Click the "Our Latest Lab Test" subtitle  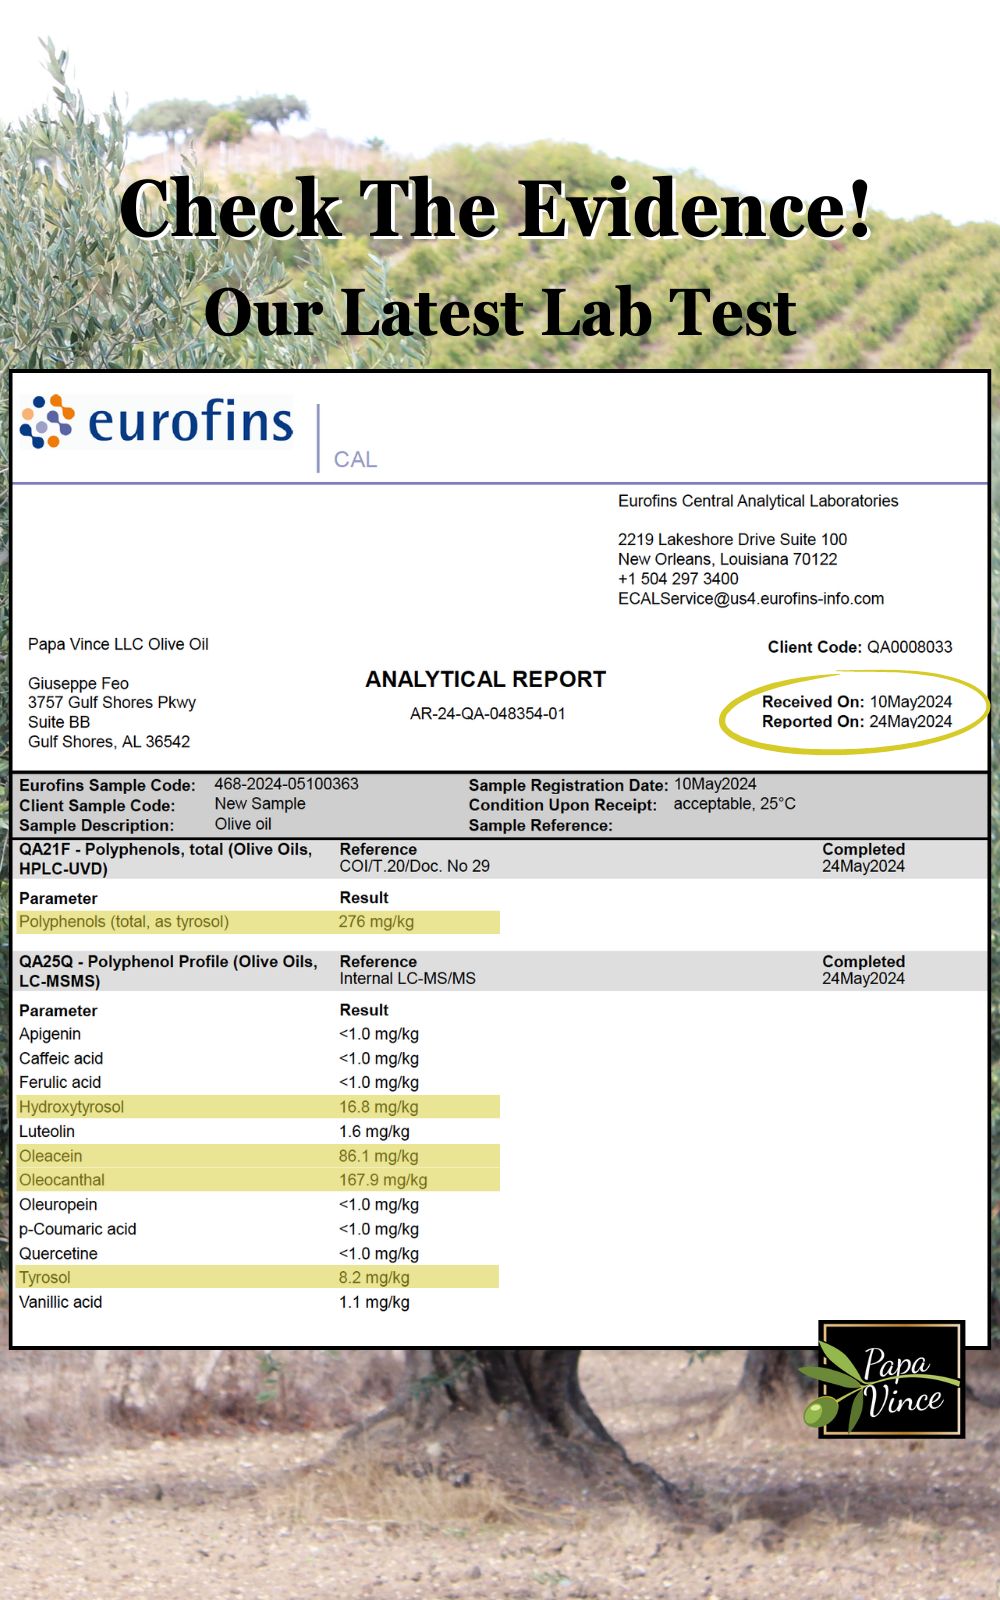click(x=500, y=312)
